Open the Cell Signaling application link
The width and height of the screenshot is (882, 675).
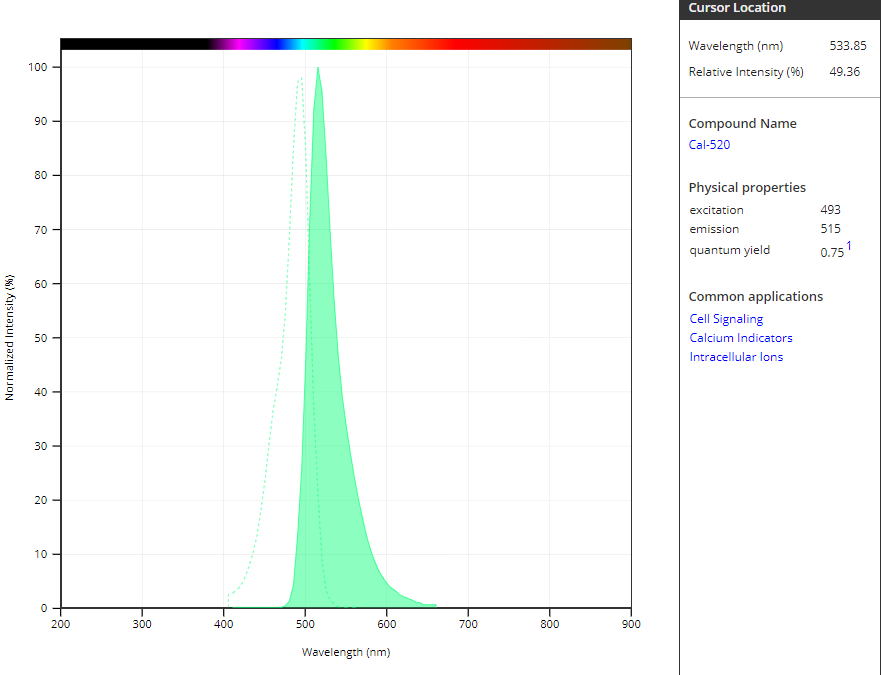tap(726, 319)
